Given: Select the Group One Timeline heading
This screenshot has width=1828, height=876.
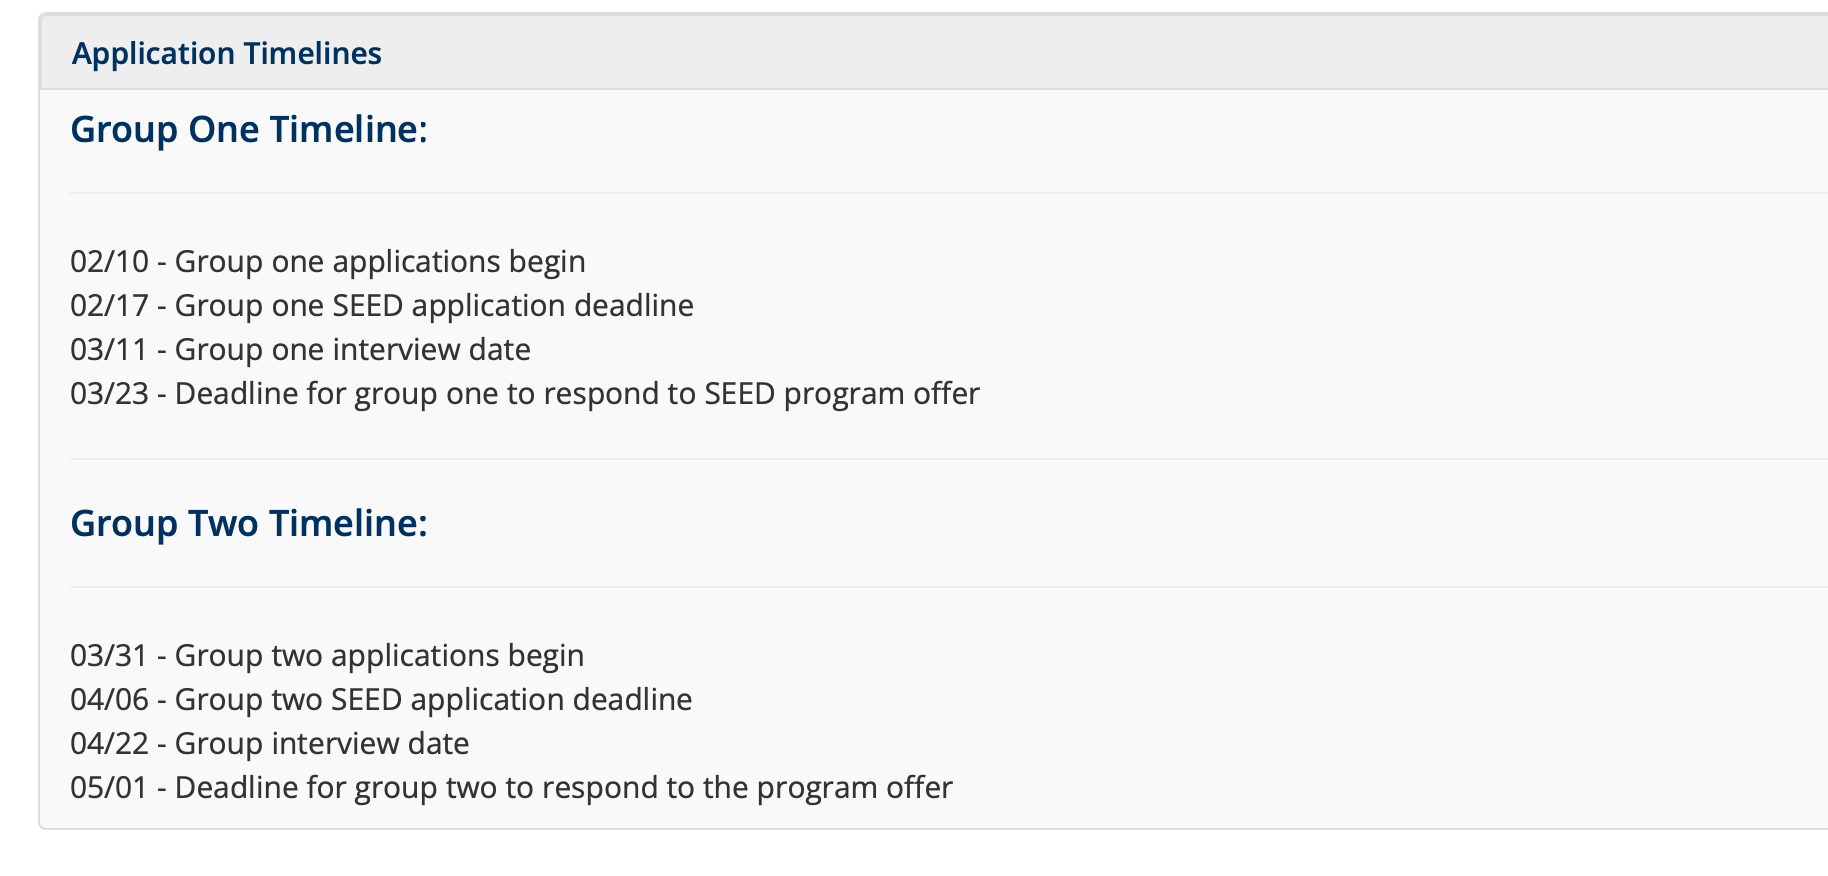Looking at the screenshot, I should pos(249,130).
